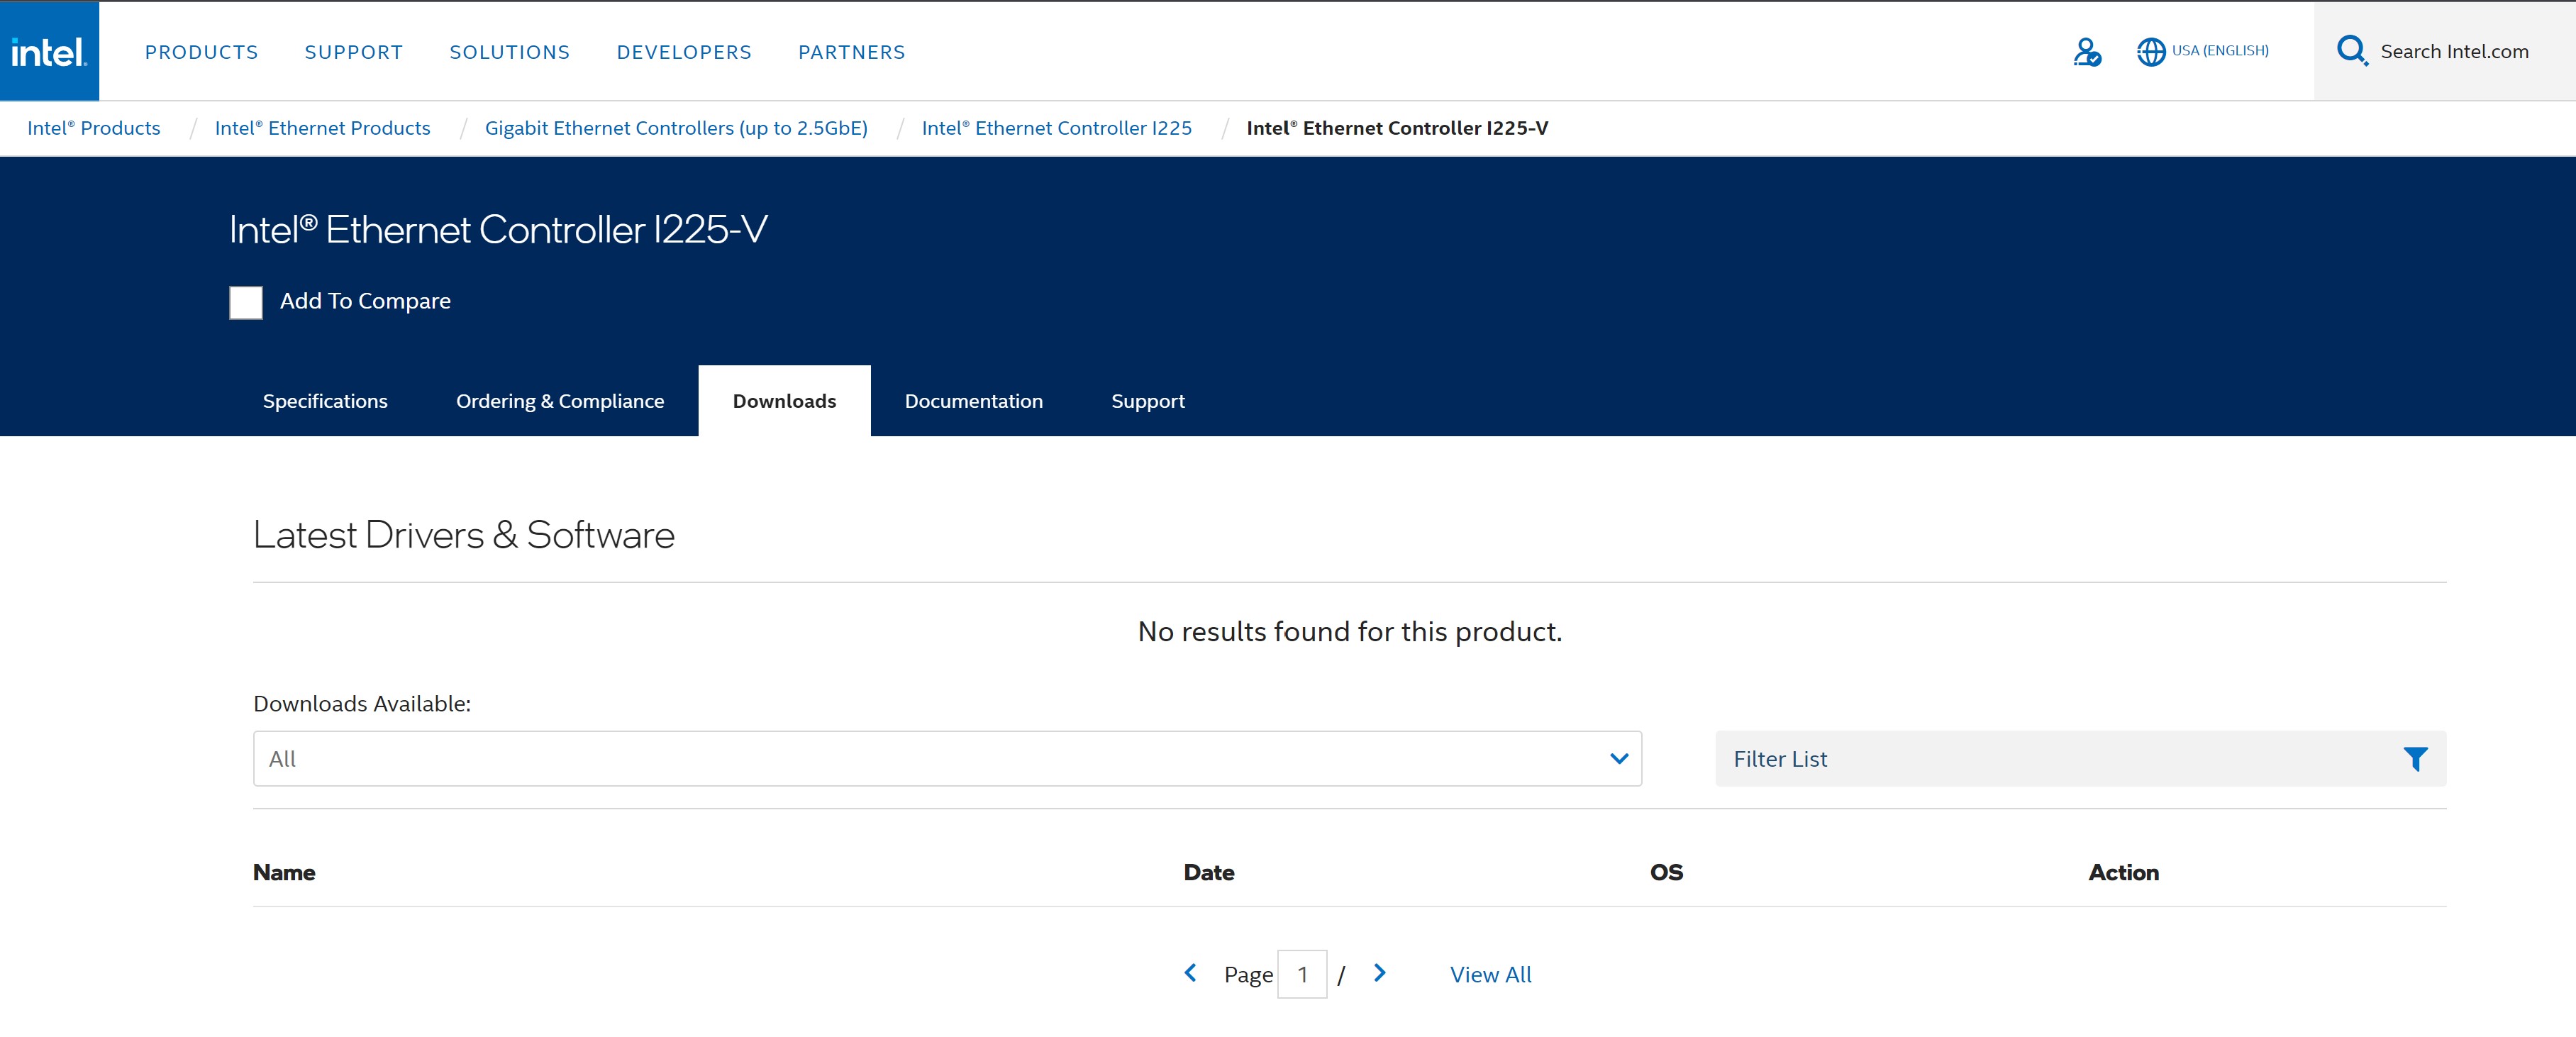Open Gigabit Ethernet Controllers breadcrumb link
This screenshot has width=2576, height=1037.
coord(676,128)
